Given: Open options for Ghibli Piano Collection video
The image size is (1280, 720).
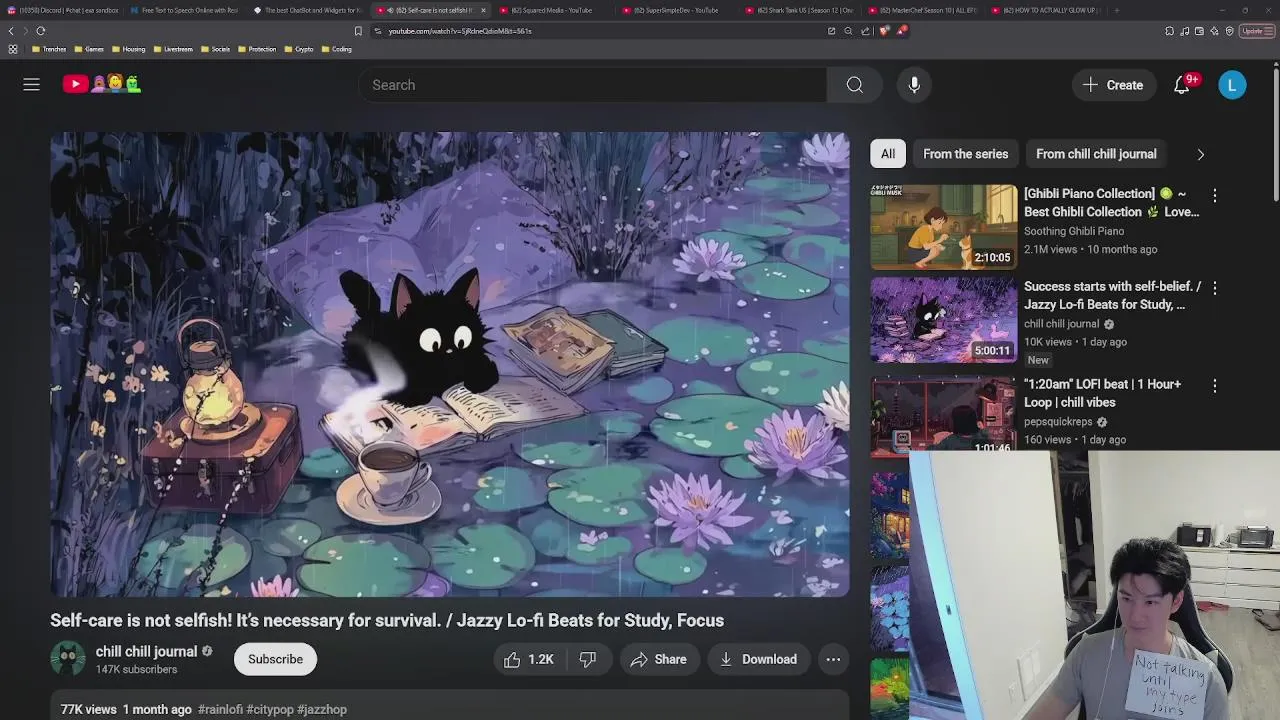Looking at the screenshot, I should [x=1214, y=195].
